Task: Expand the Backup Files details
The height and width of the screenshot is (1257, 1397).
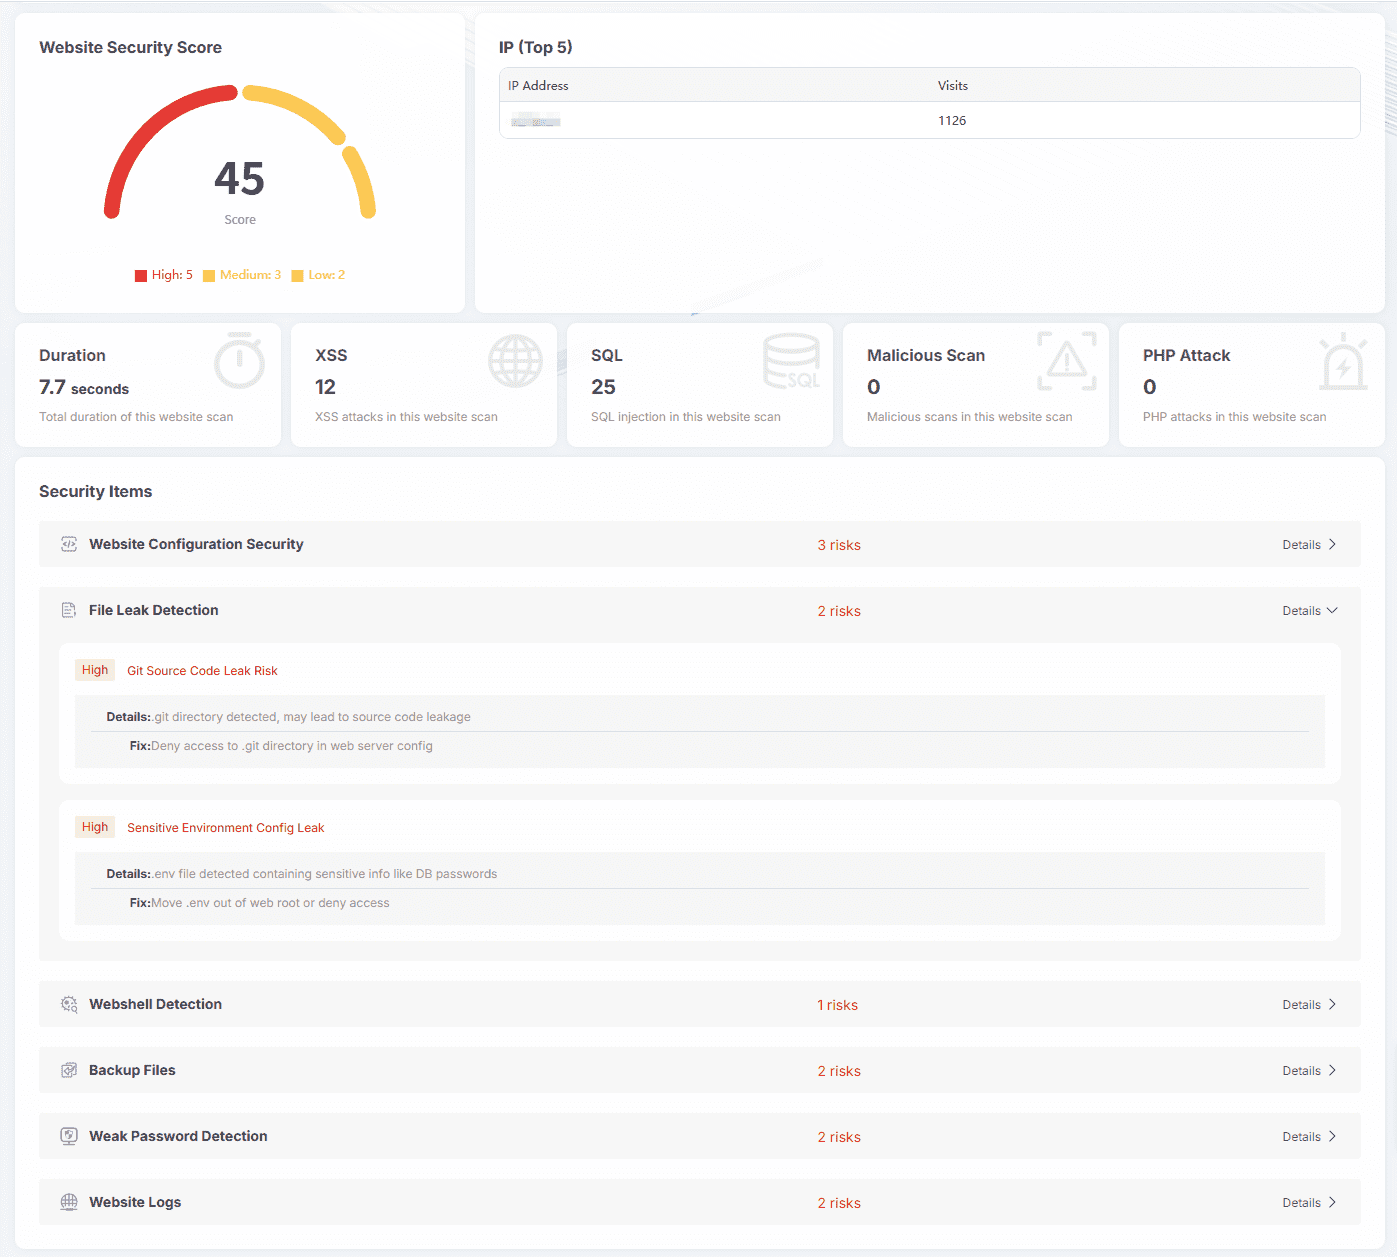Action: 1309,1071
